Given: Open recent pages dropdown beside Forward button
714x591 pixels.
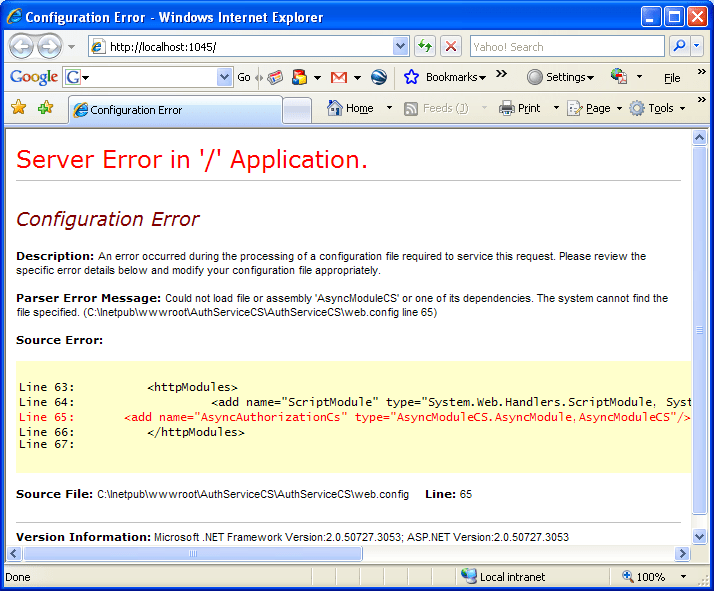Looking at the screenshot, I should click(71, 46).
